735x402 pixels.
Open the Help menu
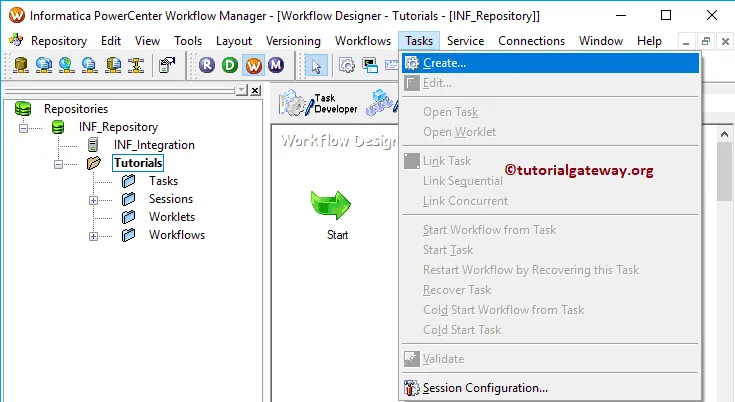click(649, 41)
